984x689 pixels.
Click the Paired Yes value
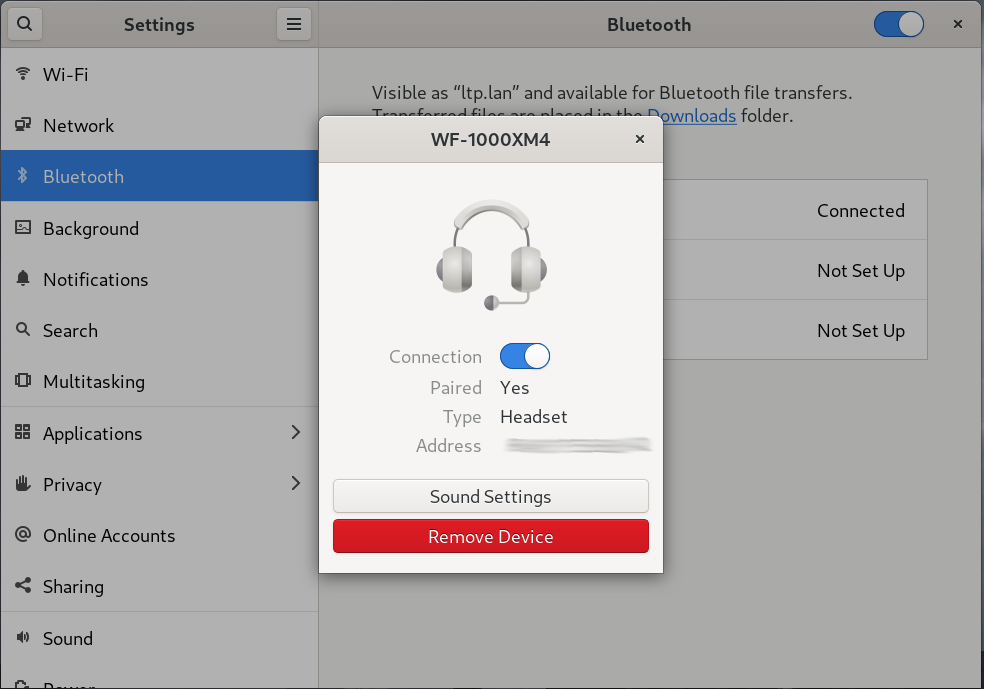pos(515,388)
